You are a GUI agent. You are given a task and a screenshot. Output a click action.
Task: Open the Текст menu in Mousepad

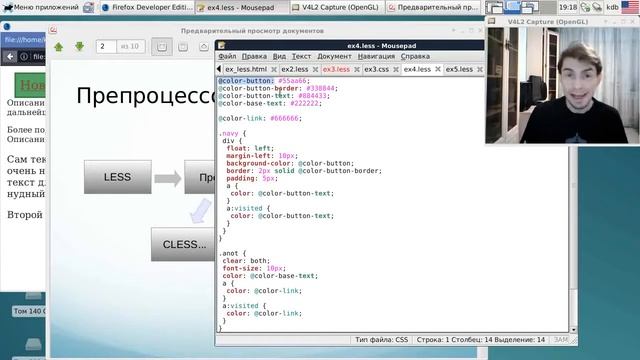pos(301,56)
